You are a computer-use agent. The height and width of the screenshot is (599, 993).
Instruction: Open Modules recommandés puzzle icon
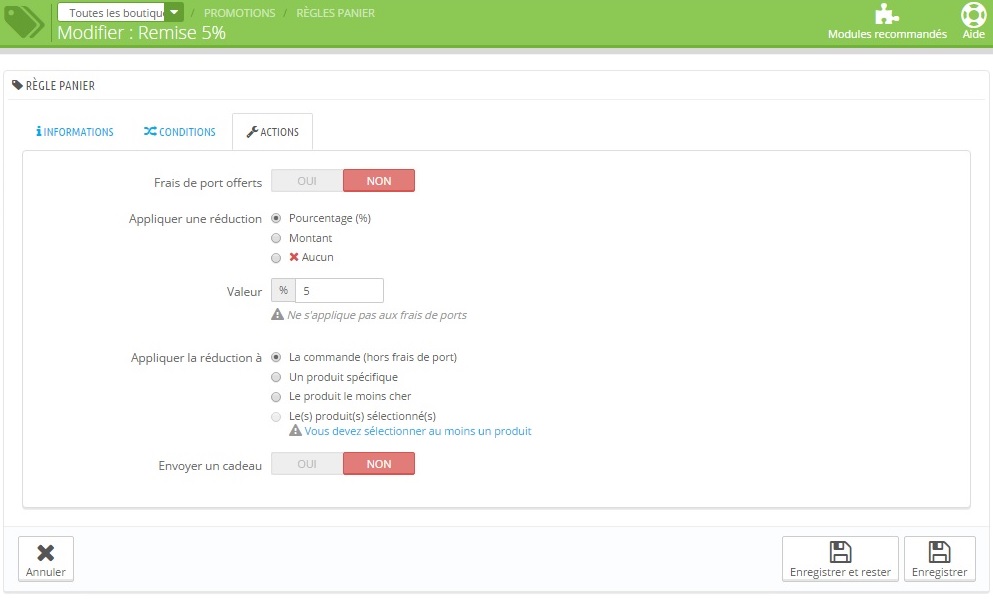[x=887, y=14]
